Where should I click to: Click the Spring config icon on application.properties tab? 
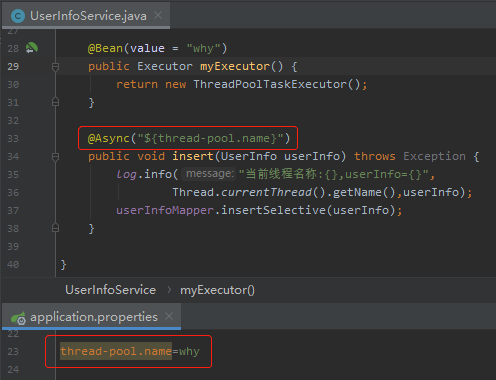(18, 318)
